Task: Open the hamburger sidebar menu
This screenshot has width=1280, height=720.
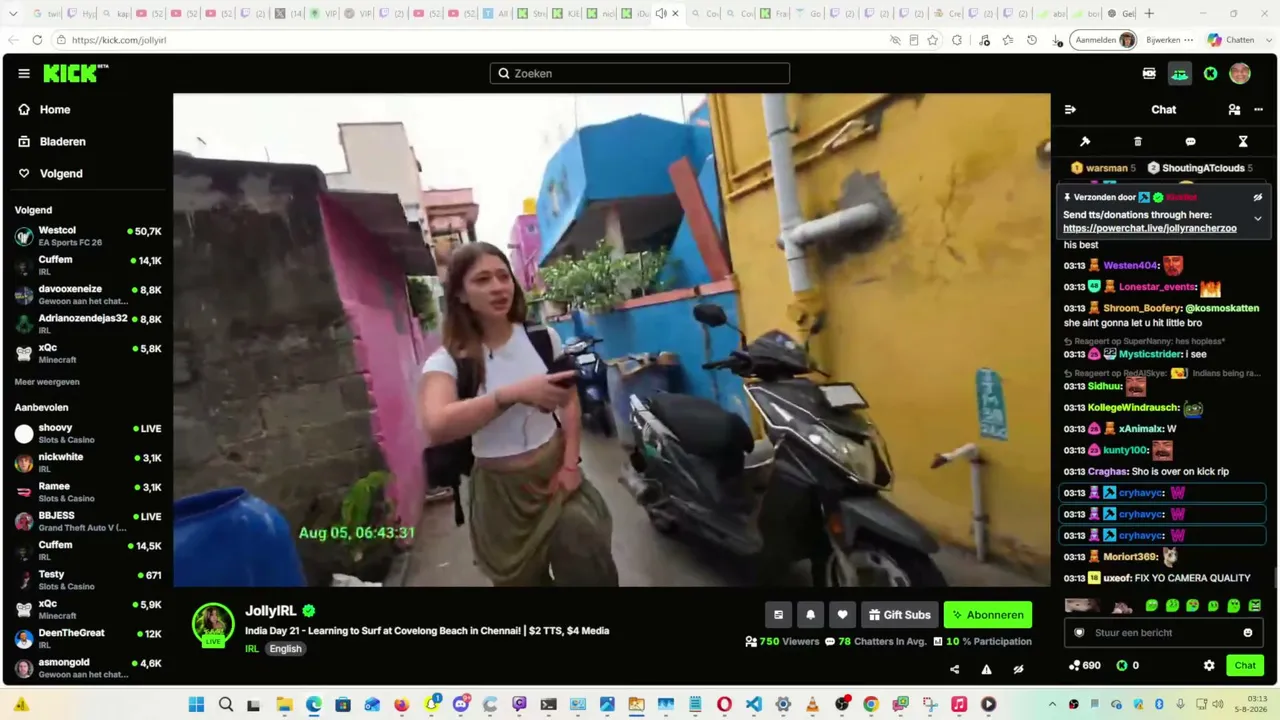Action: point(24,73)
